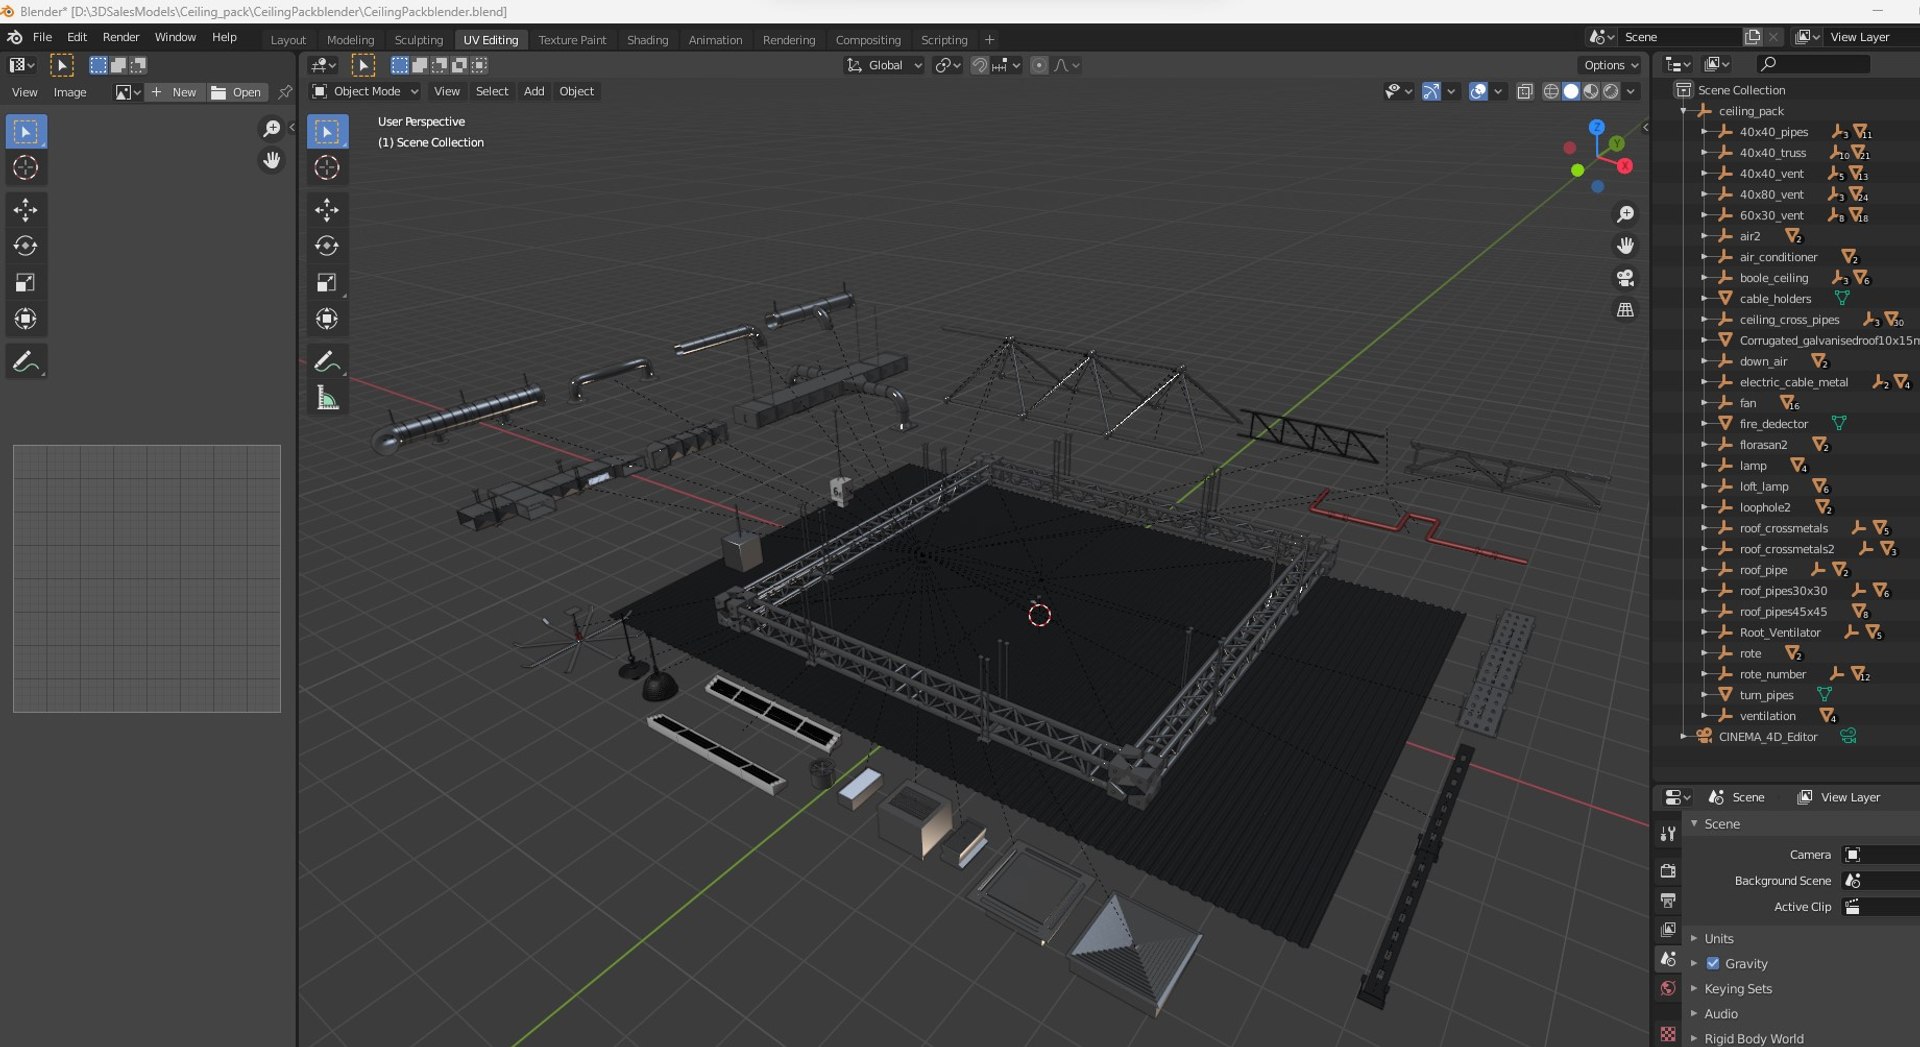The width and height of the screenshot is (1920, 1047).
Task: Open the Options dropdown
Action: coord(1611,66)
